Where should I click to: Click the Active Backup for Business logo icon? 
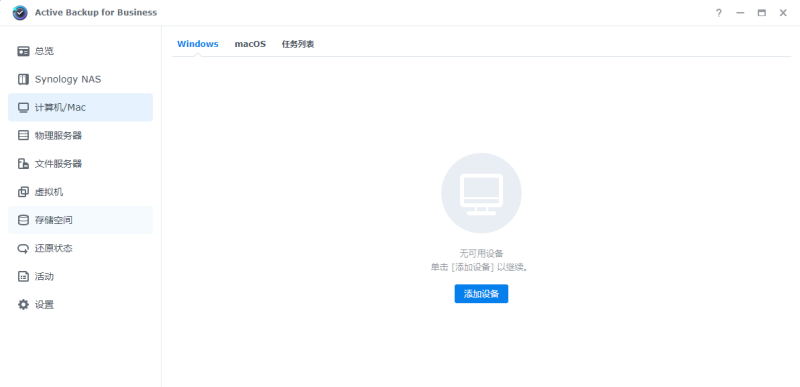tap(20, 13)
